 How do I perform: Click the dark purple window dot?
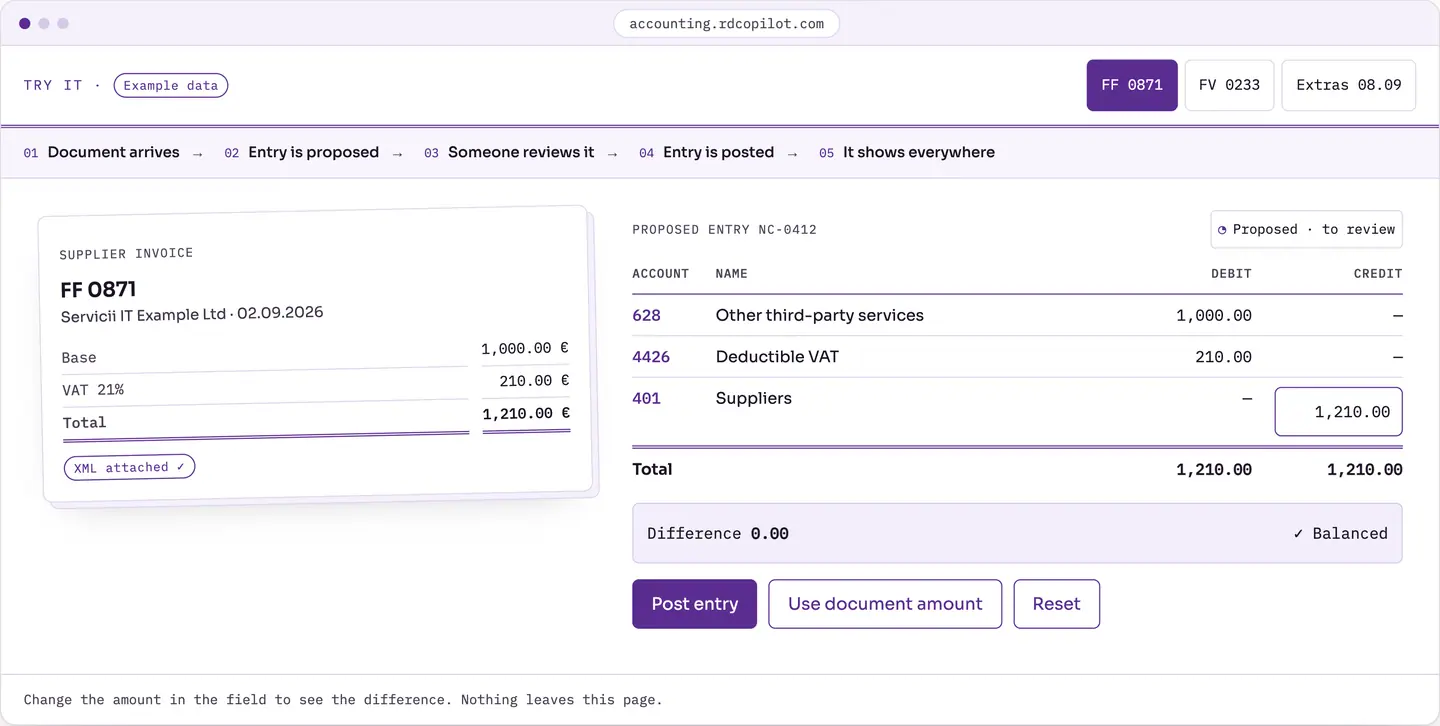[x=25, y=23]
